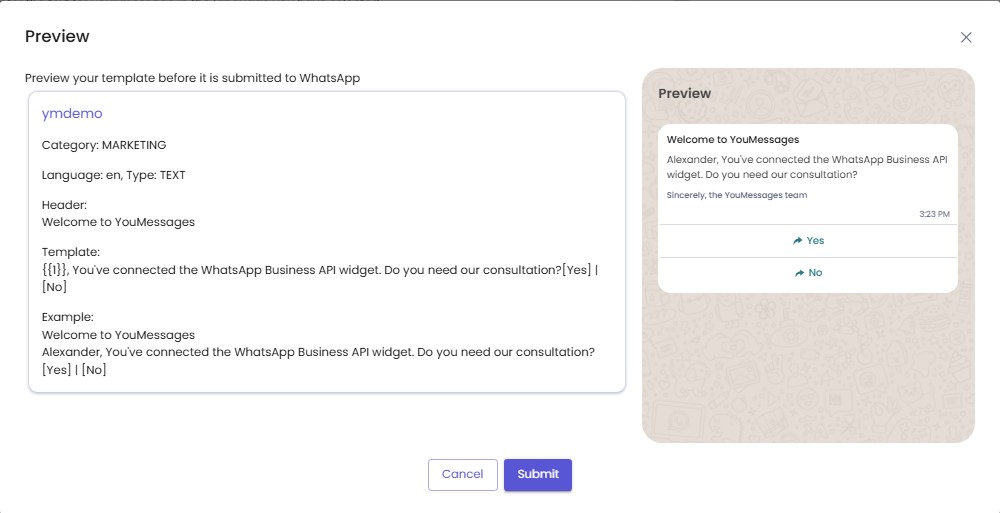Click the Example: label in template details
This screenshot has height=513, width=1000.
coord(67,317)
